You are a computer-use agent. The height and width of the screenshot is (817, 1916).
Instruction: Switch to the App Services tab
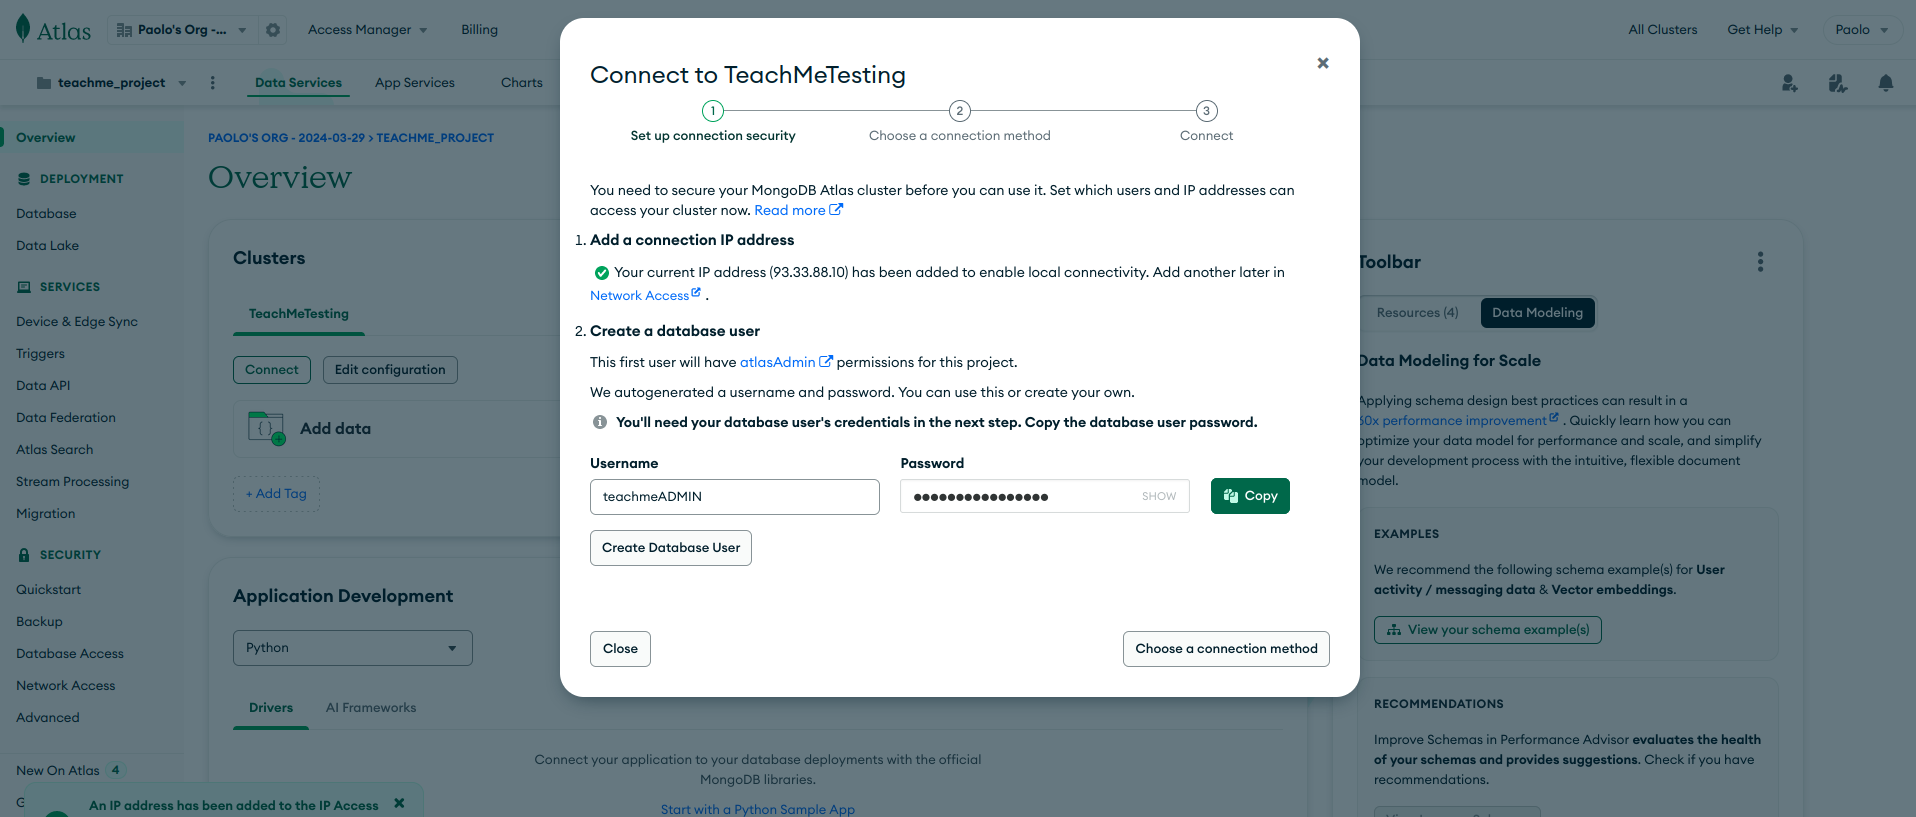pos(414,83)
